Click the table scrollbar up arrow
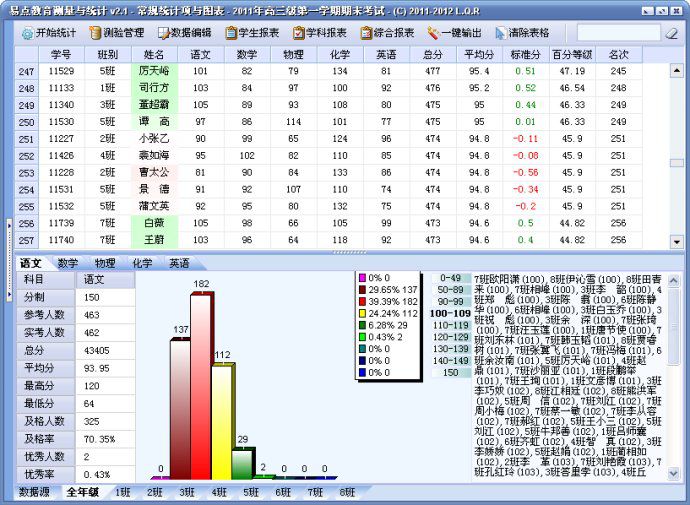 [676, 71]
